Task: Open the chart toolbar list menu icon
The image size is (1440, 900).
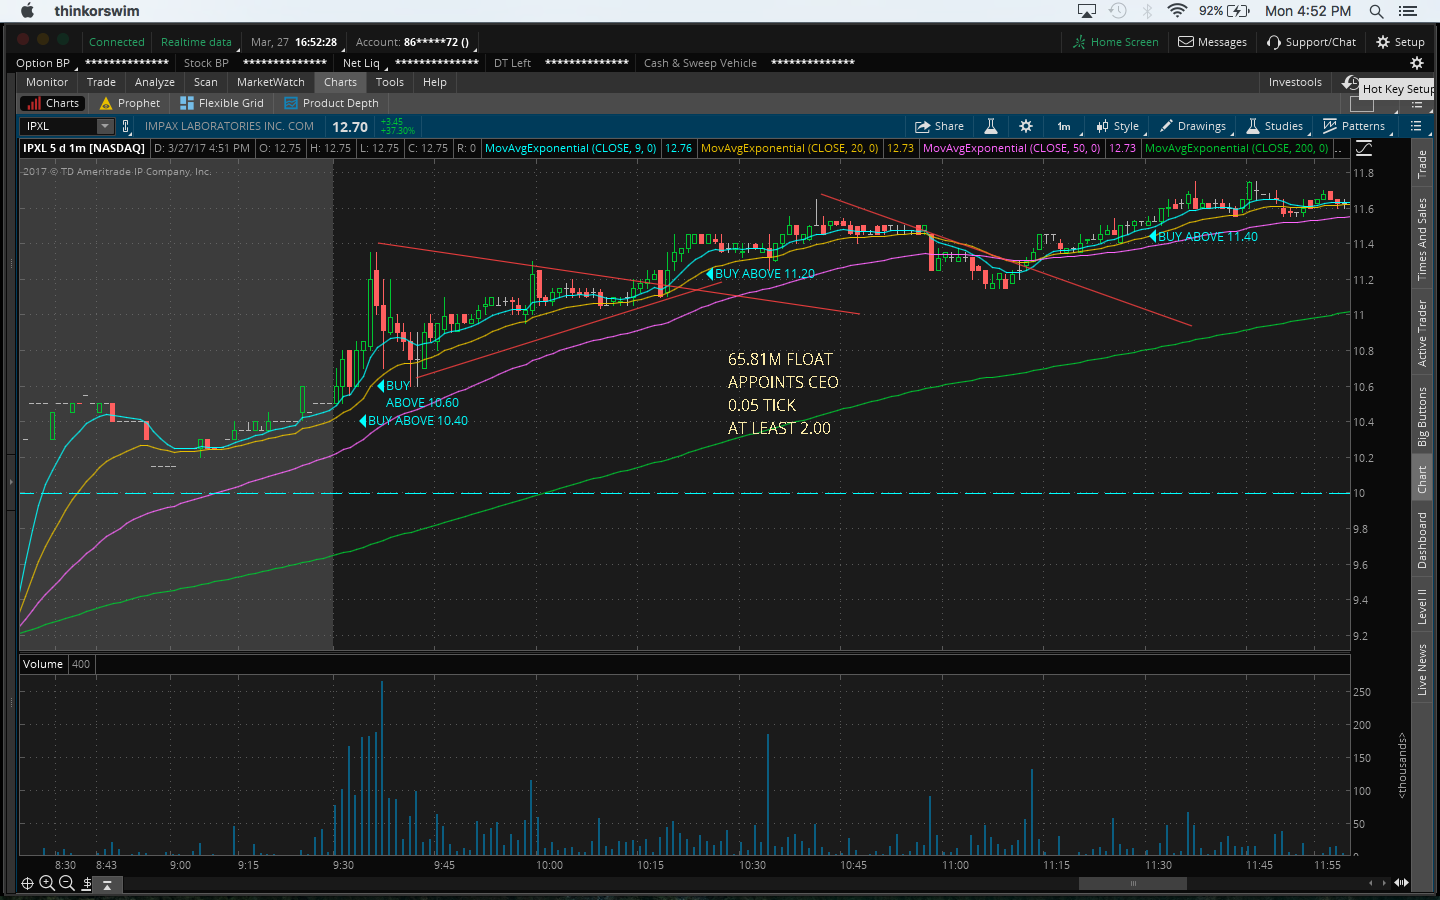Action: [1416, 126]
